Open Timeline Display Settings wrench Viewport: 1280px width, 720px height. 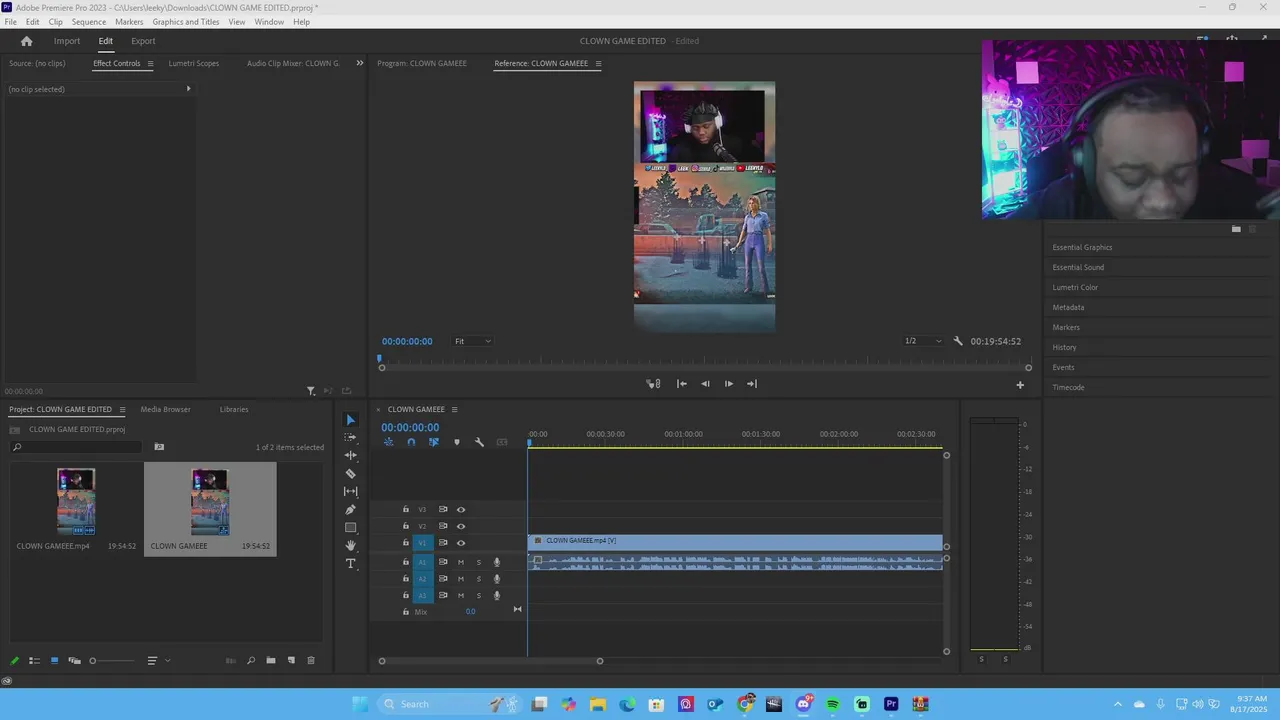tap(480, 442)
